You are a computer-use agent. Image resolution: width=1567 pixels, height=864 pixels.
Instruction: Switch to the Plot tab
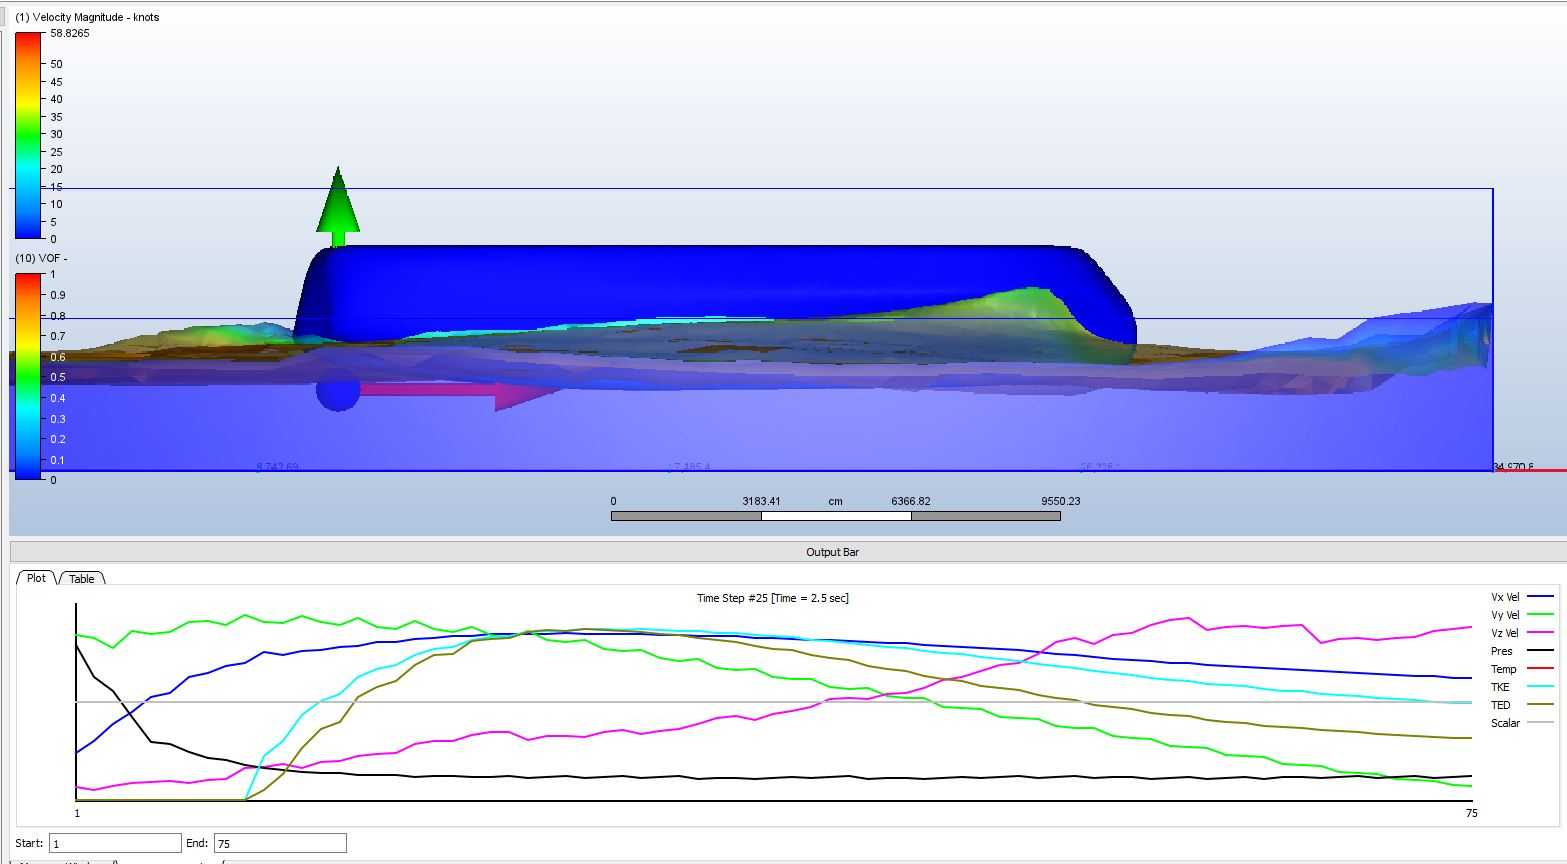point(36,578)
